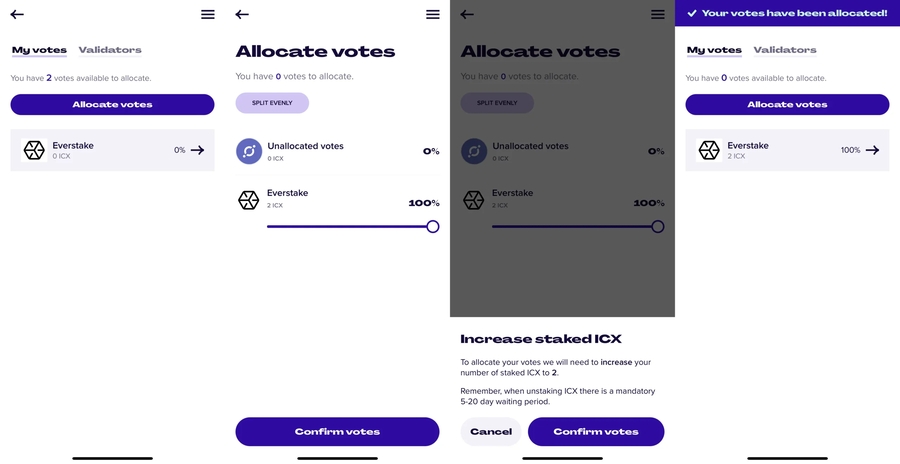900x464 pixels.
Task: Click the Unallocated votes ICX logo on undimmed screen
Action: [x=249, y=151]
